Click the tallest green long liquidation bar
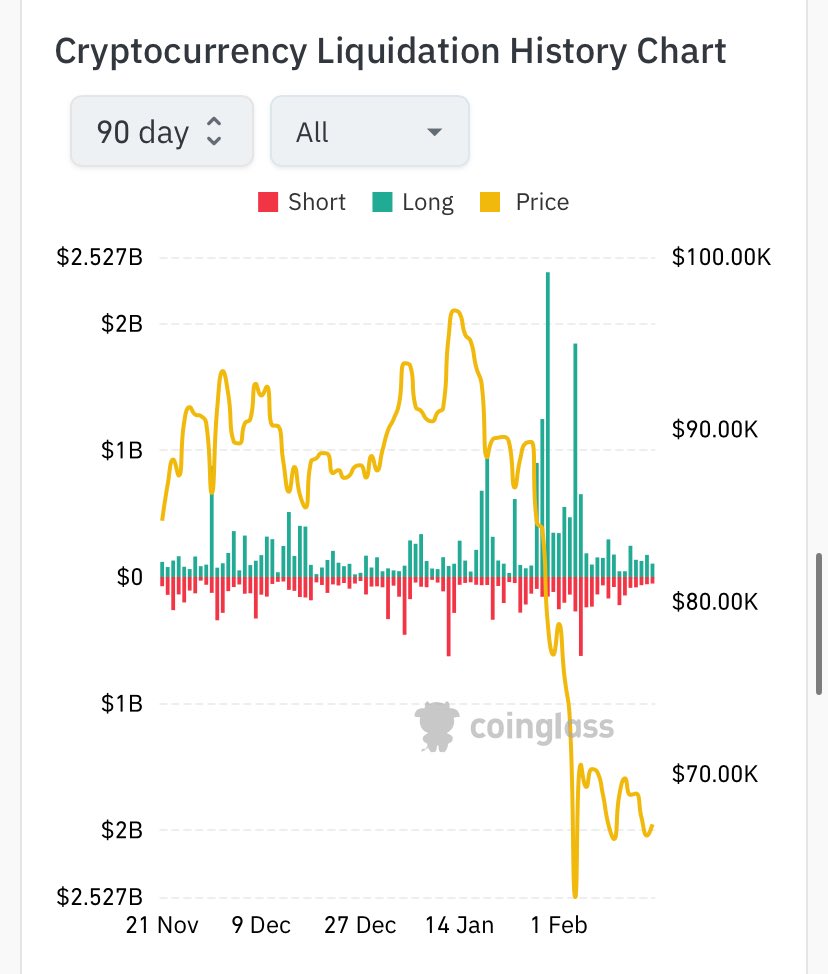This screenshot has width=828, height=974. coord(548,420)
